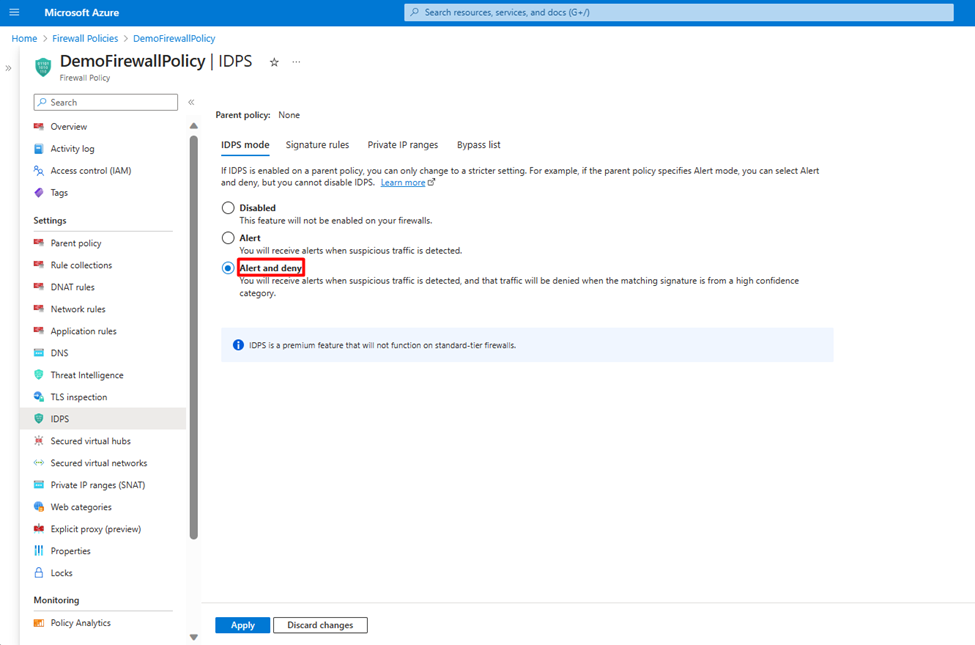The image size is (975, 645).
Task: Open the hamburger portal menu
Action: click(14, 12)
